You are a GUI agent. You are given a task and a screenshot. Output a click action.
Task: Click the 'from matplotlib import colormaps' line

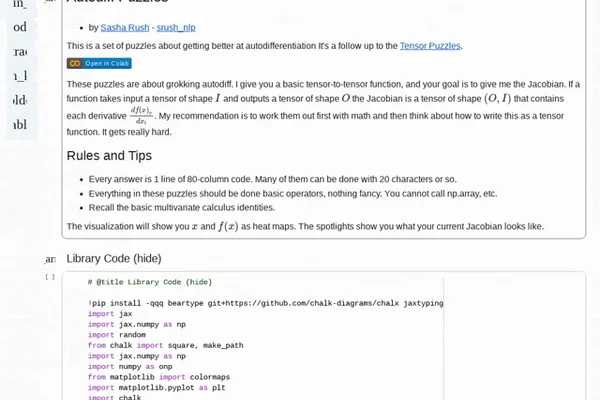[x=159, y=377]
